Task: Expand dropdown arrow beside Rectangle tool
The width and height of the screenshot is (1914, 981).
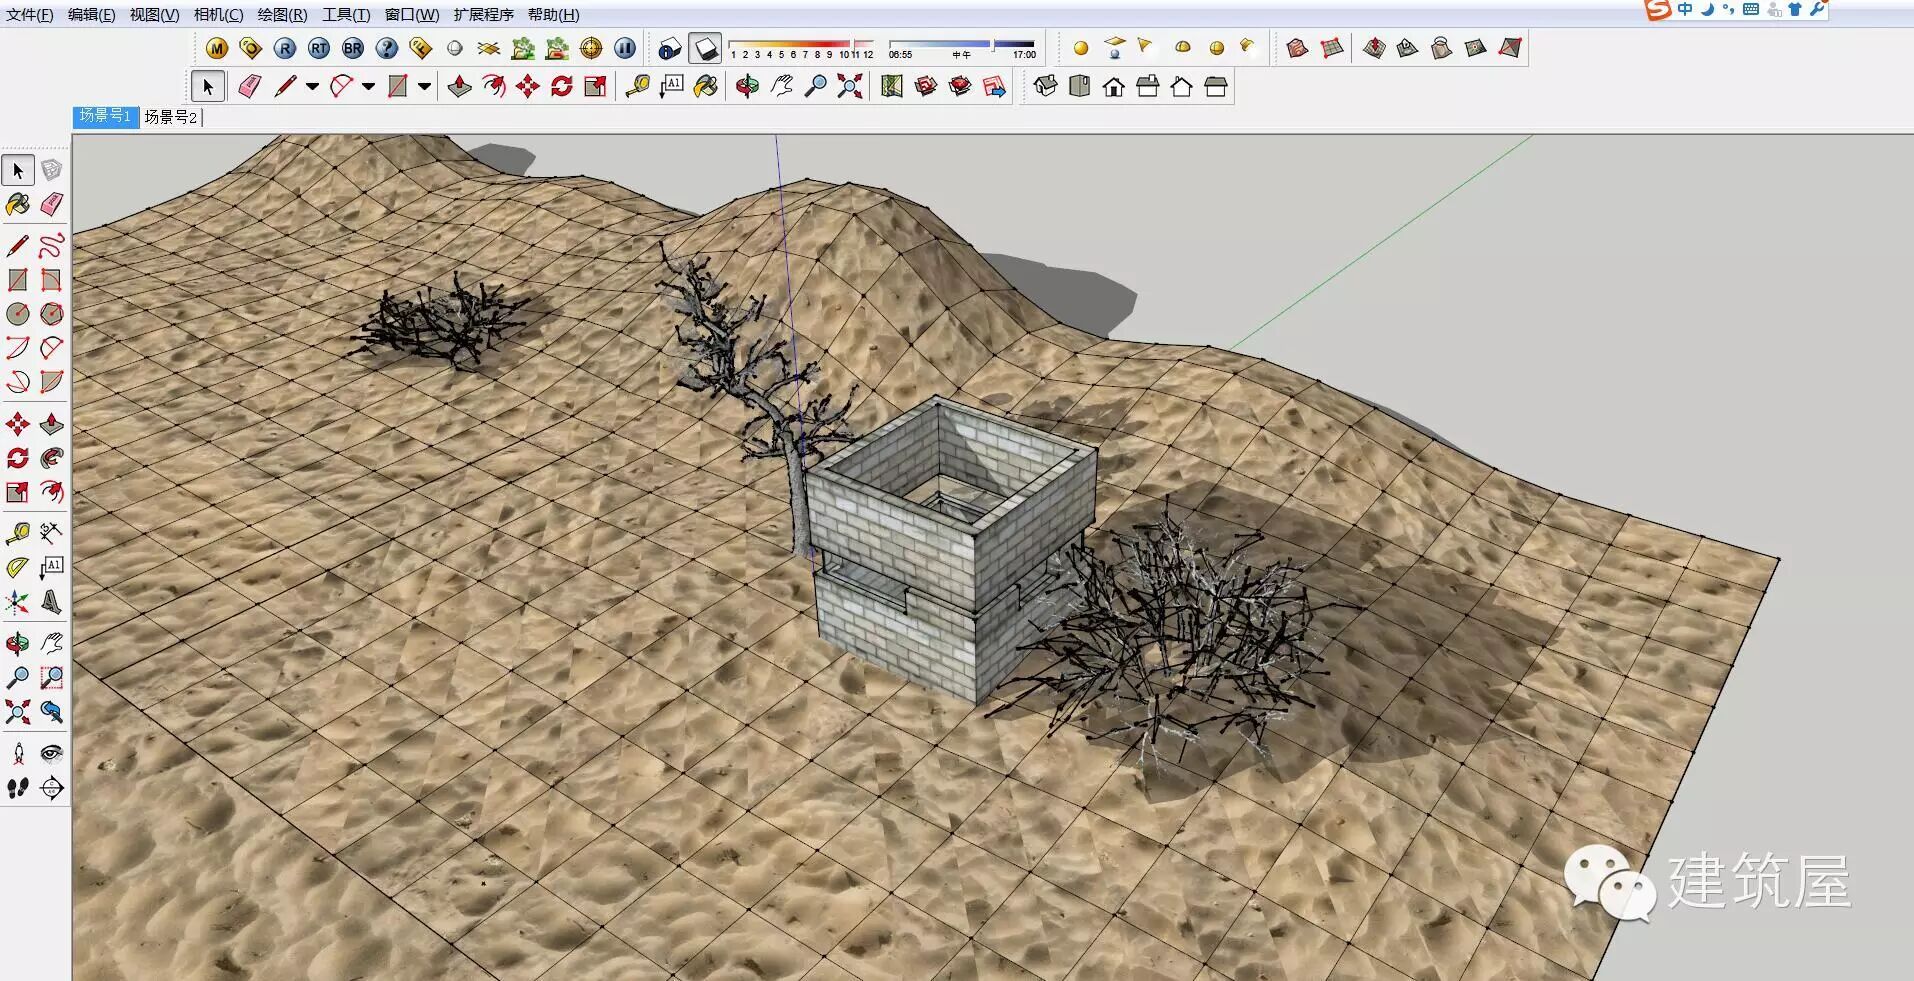Action: (x=424, y=87)
